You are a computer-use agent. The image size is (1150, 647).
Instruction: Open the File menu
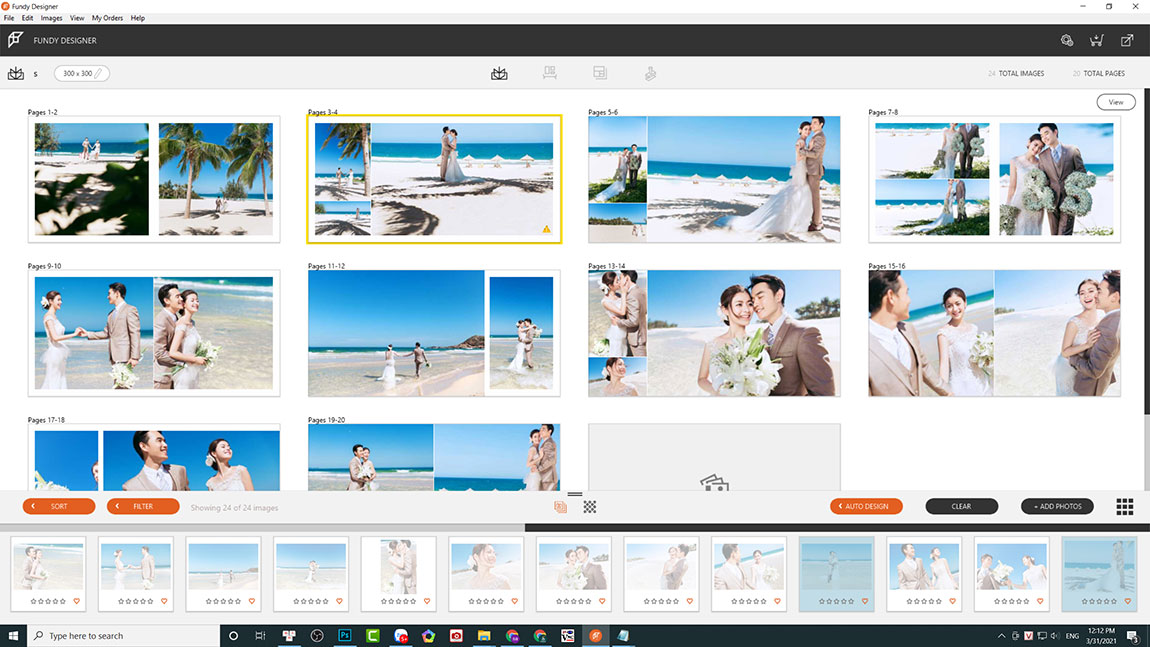[x=9, y=18]
